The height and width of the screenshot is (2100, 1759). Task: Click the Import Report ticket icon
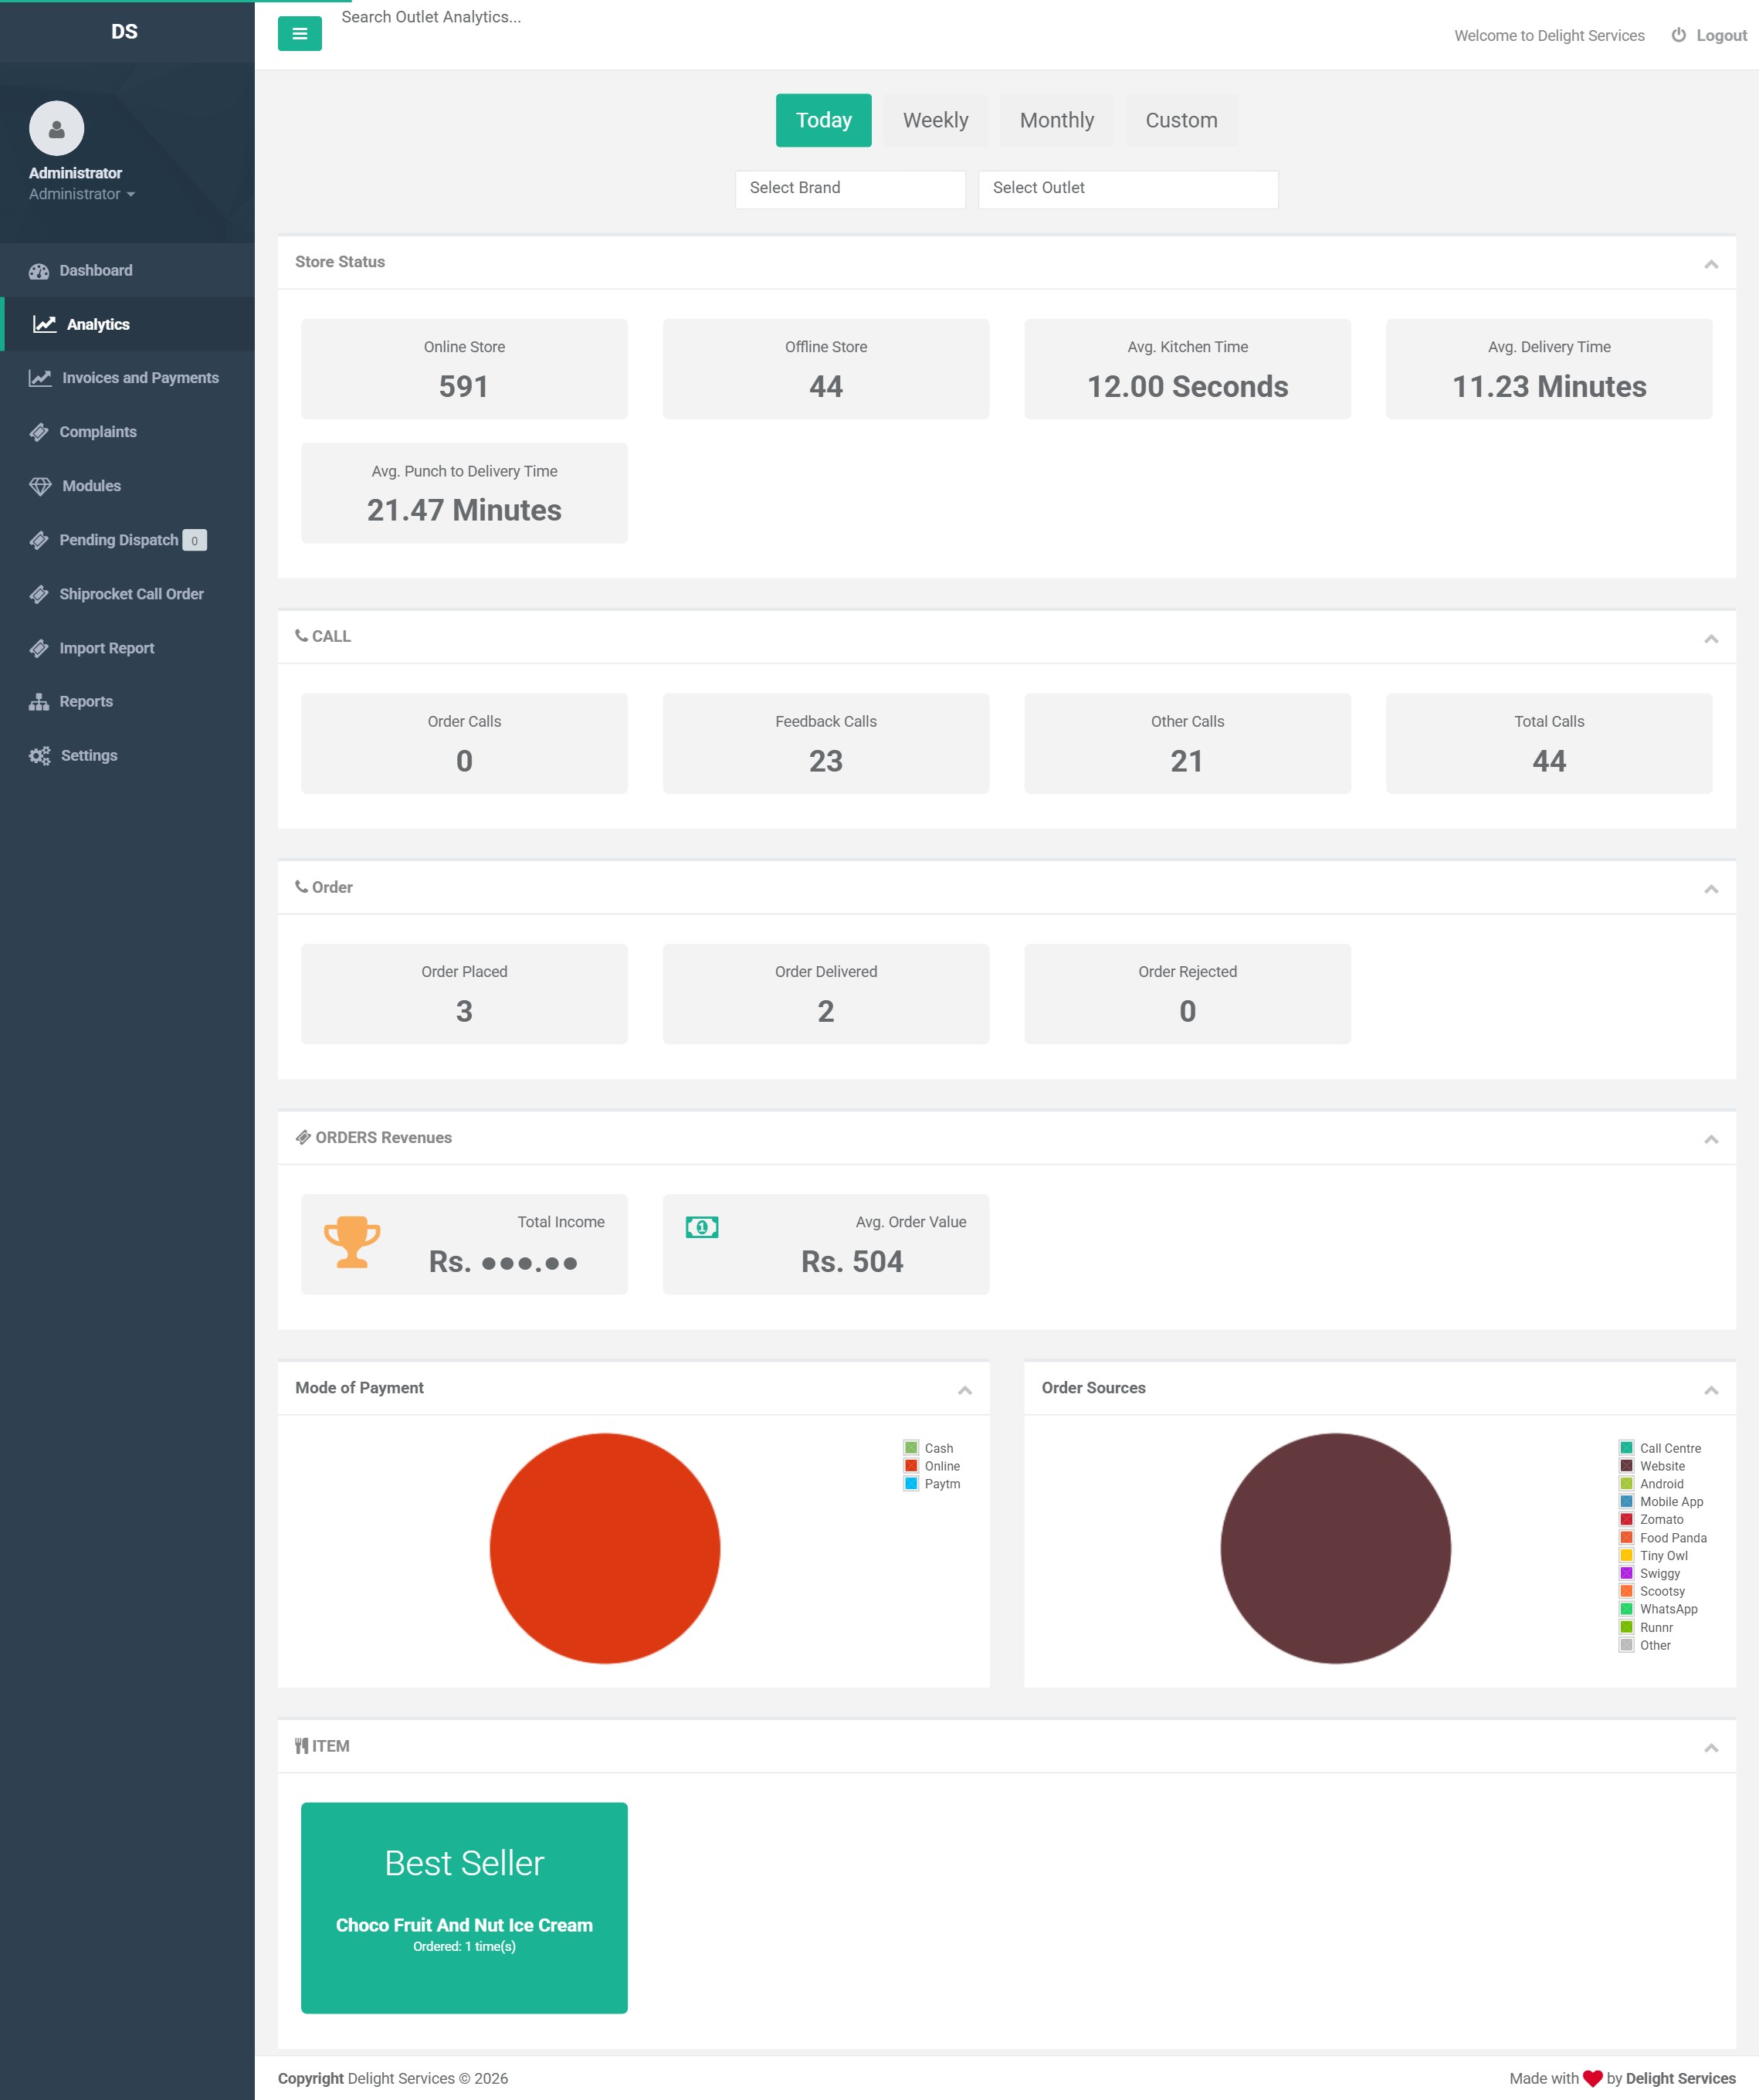39,648
